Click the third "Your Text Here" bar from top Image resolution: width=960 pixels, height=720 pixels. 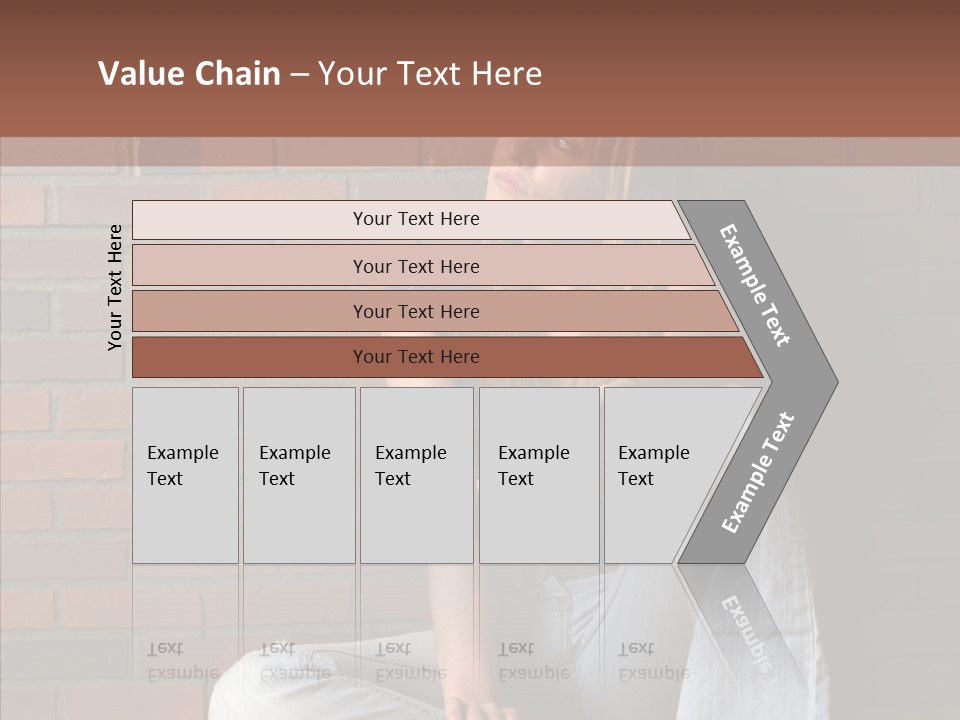pos(416,311)
